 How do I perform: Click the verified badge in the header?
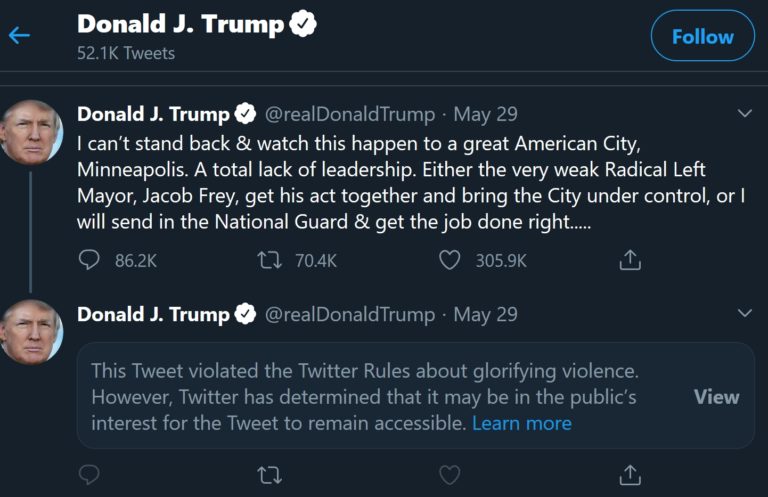tap(303, 25)
